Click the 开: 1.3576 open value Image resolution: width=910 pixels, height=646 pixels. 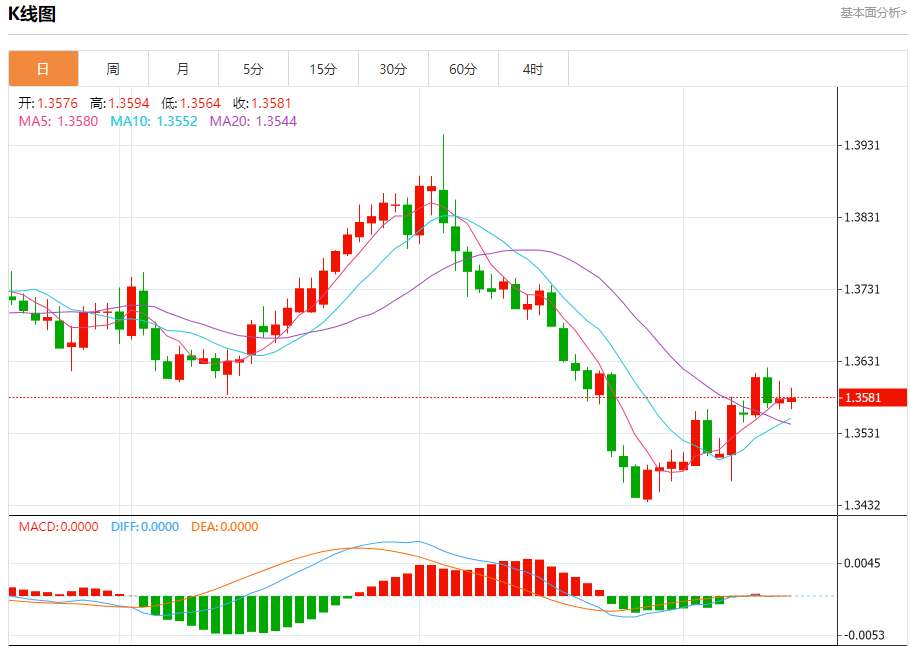[x=48, y=103]
